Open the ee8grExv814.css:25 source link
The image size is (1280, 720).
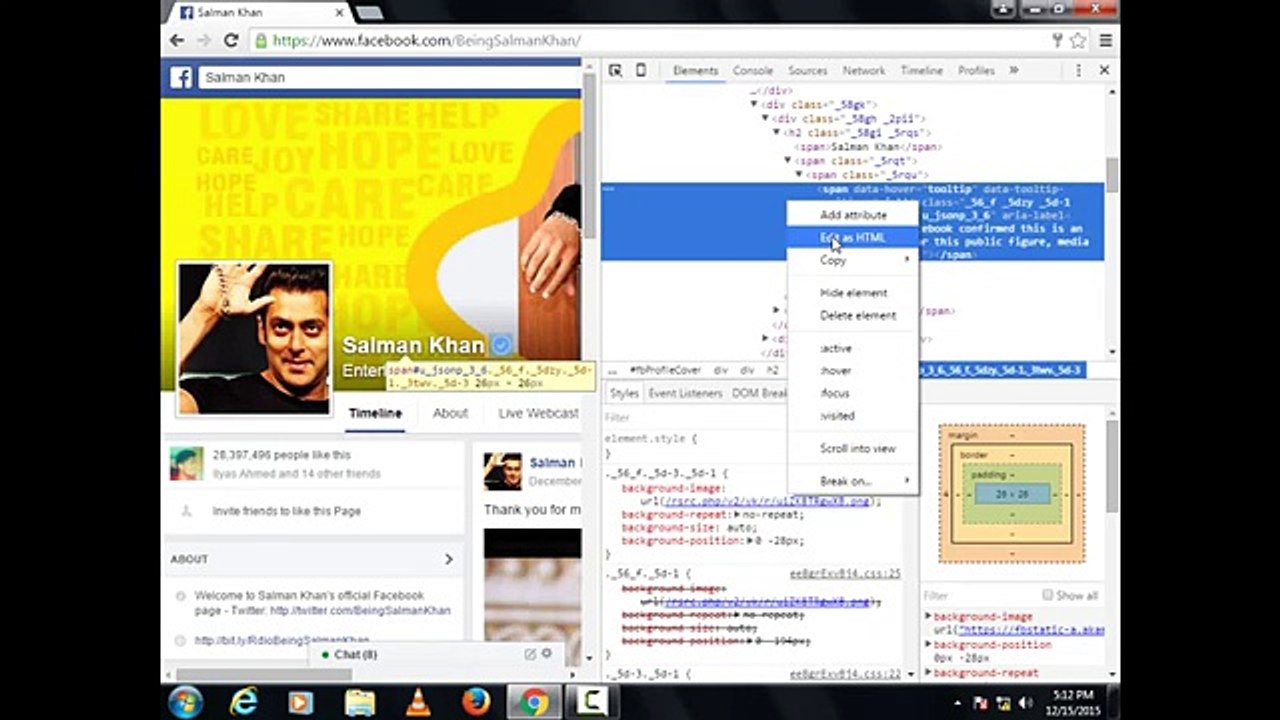[845, 574]
